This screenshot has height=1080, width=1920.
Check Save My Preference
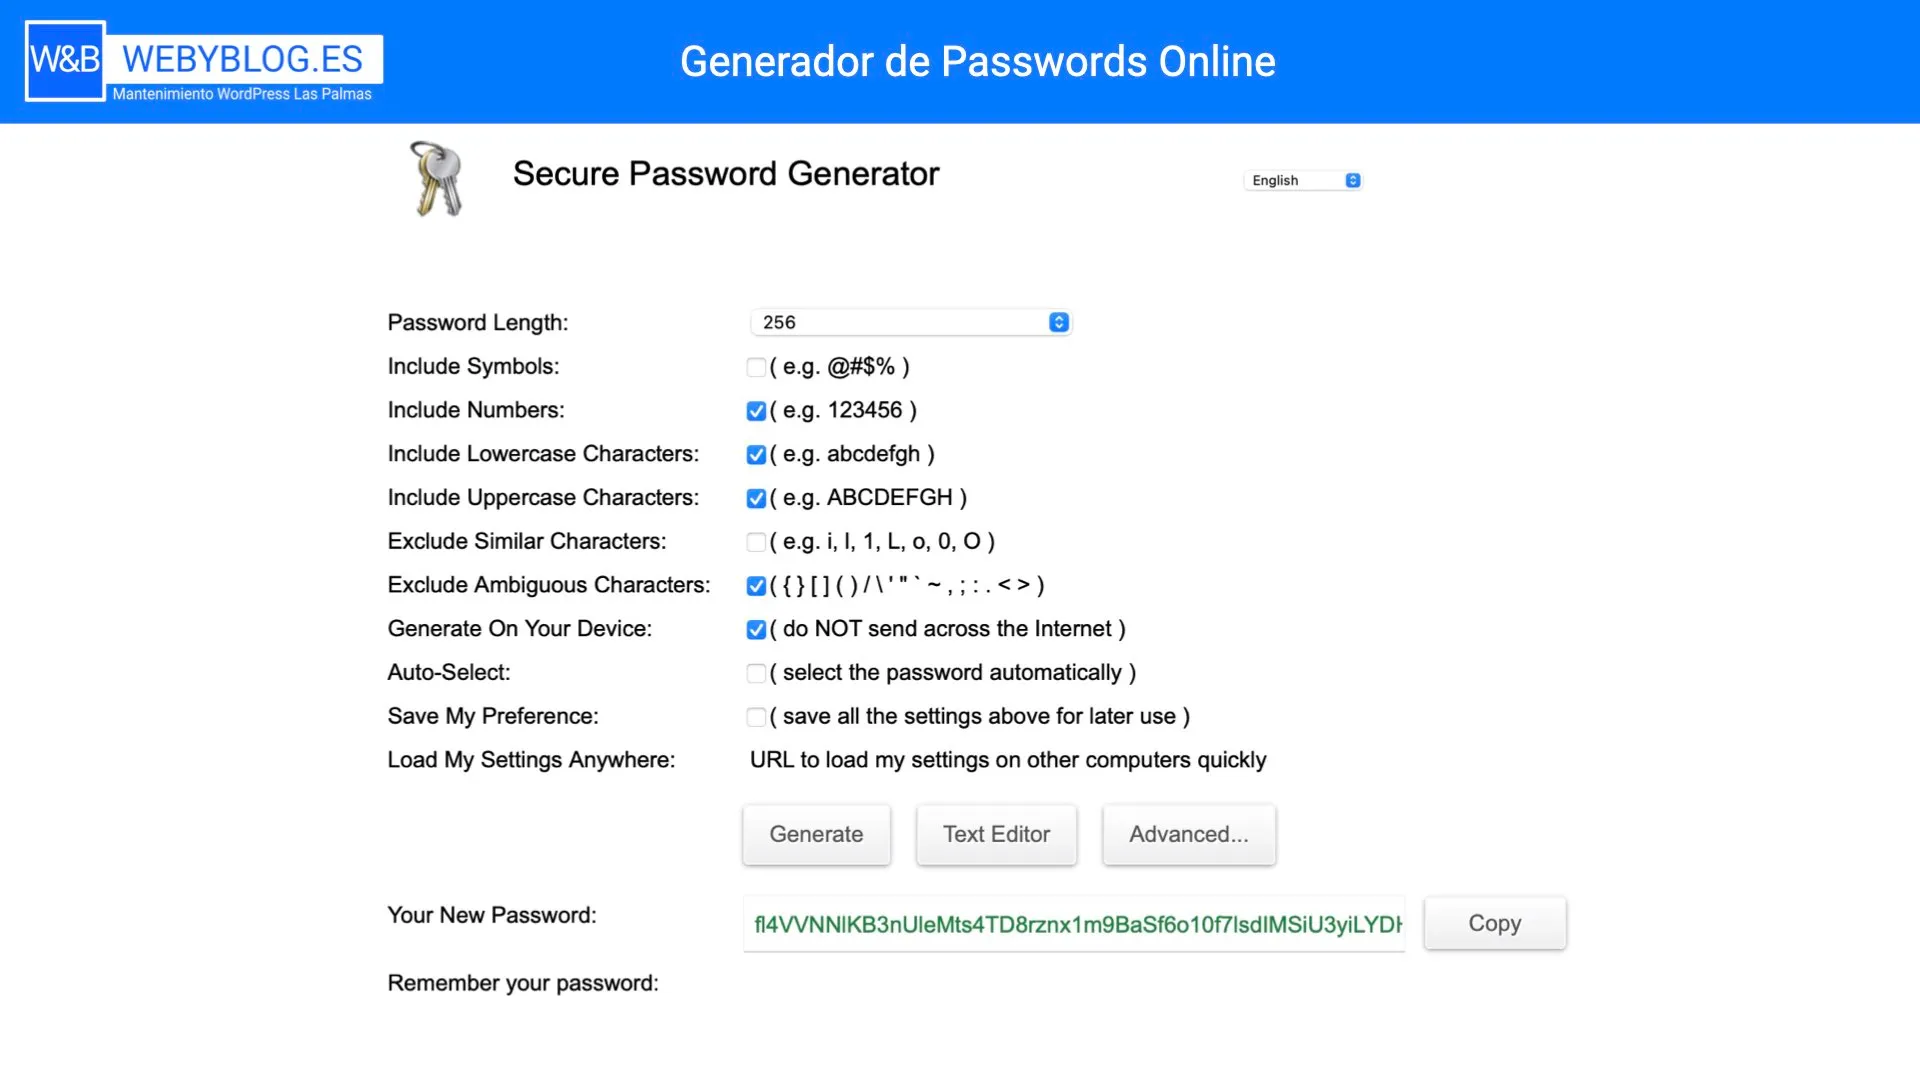point(756,716)
